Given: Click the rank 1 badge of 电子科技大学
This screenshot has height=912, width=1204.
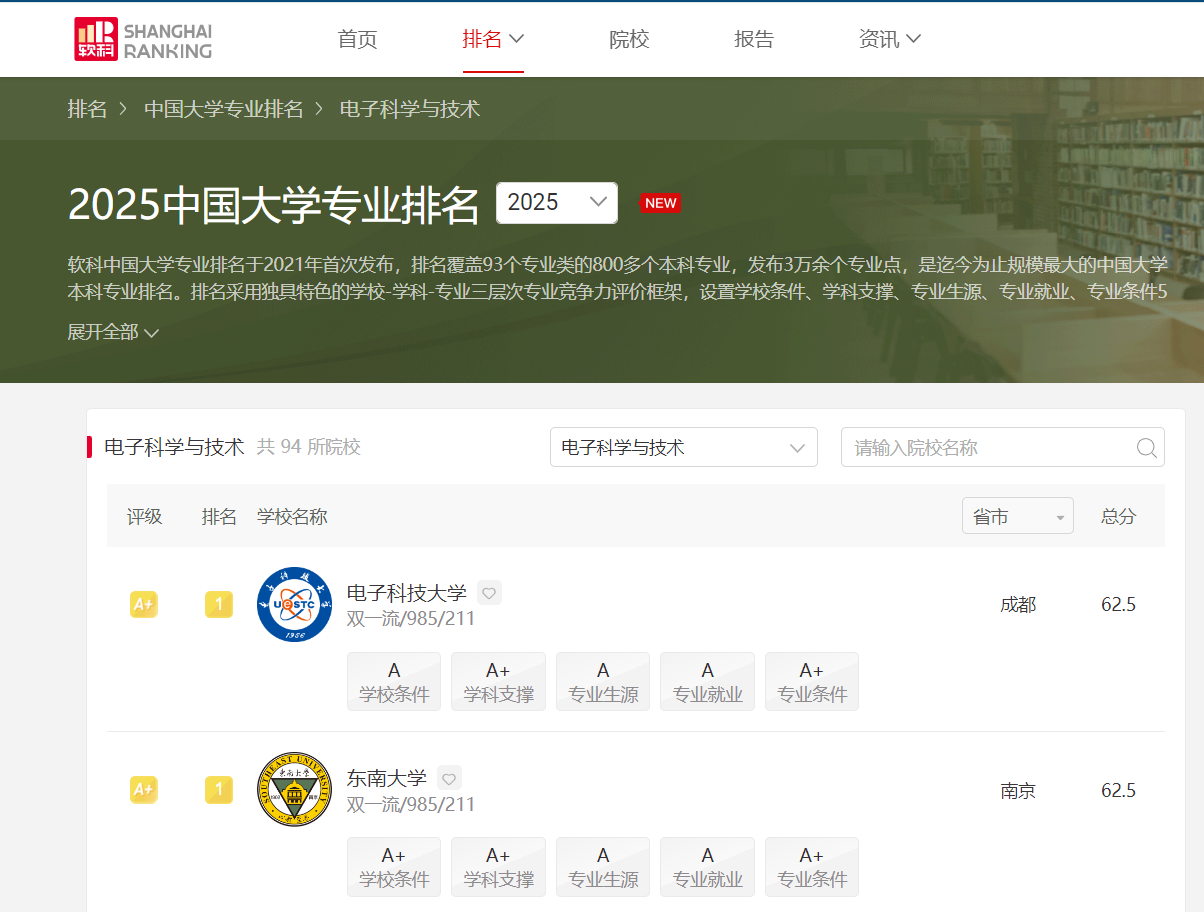Looking at the screenshot, I should click(x=219, y=604).
